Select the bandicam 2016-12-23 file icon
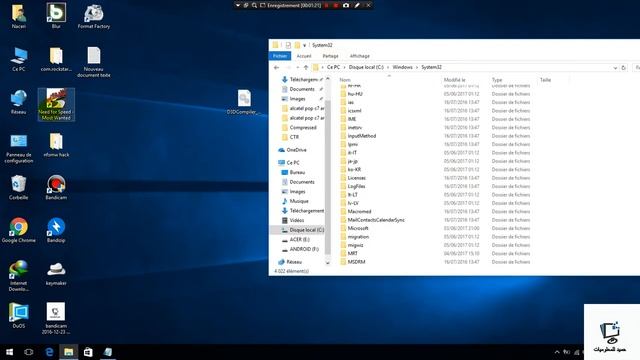This screenshot has height=360, width=640. click(x=56, y=319)
